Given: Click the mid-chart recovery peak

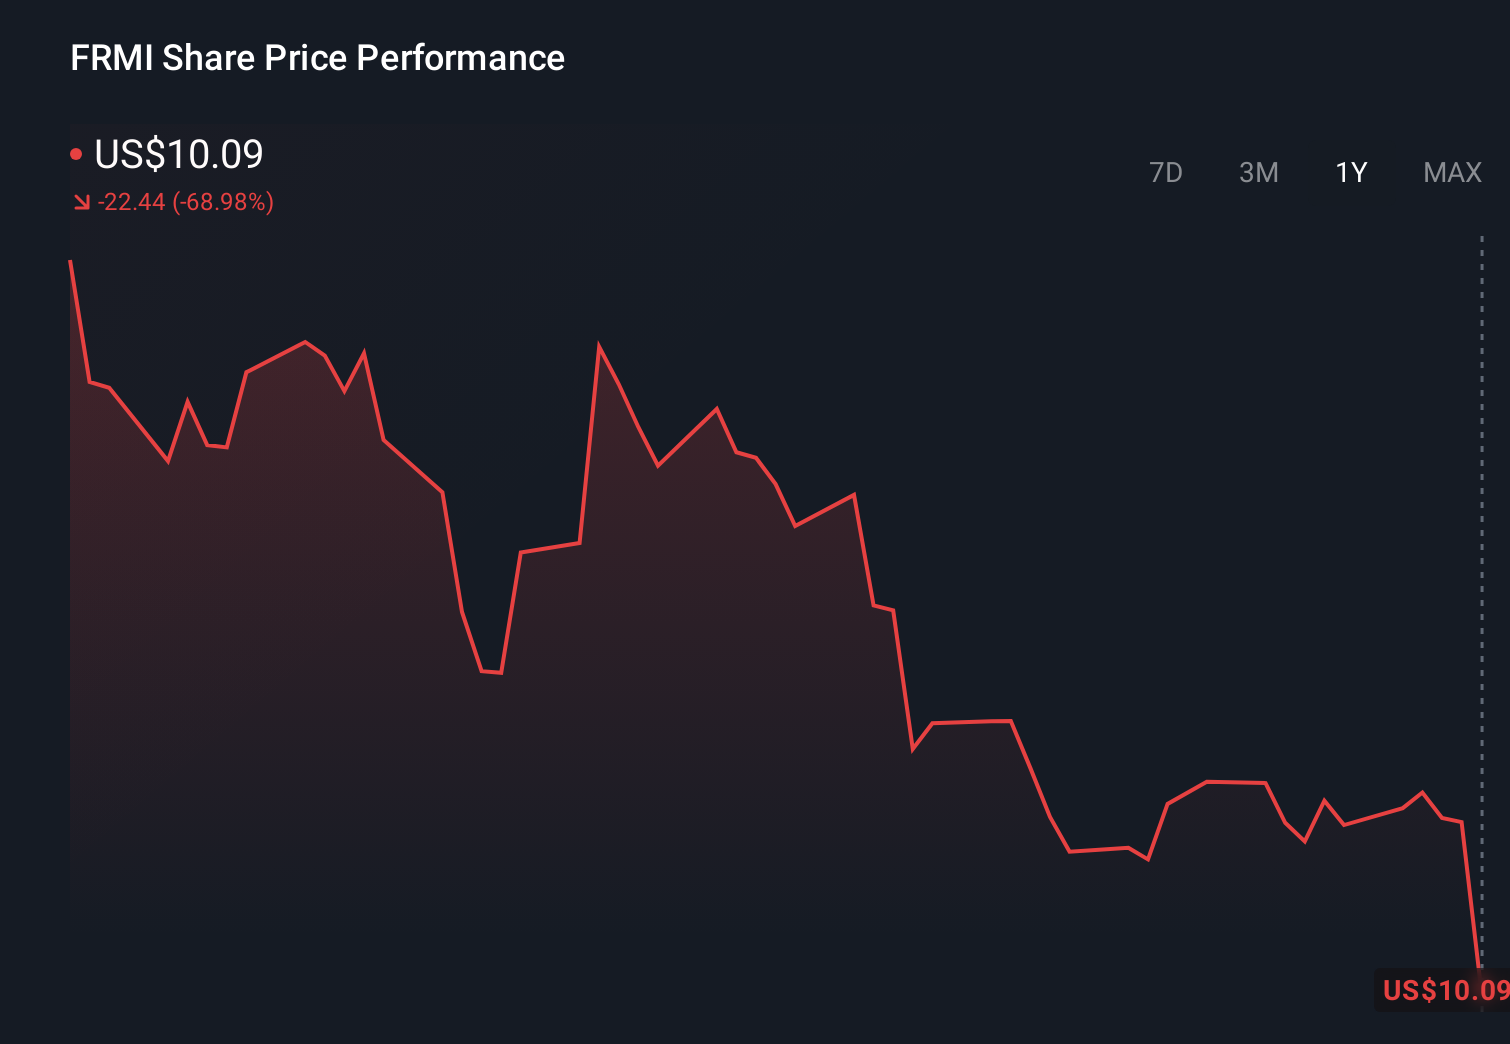Looking at the screenshot, I should [x=599, y=344].
